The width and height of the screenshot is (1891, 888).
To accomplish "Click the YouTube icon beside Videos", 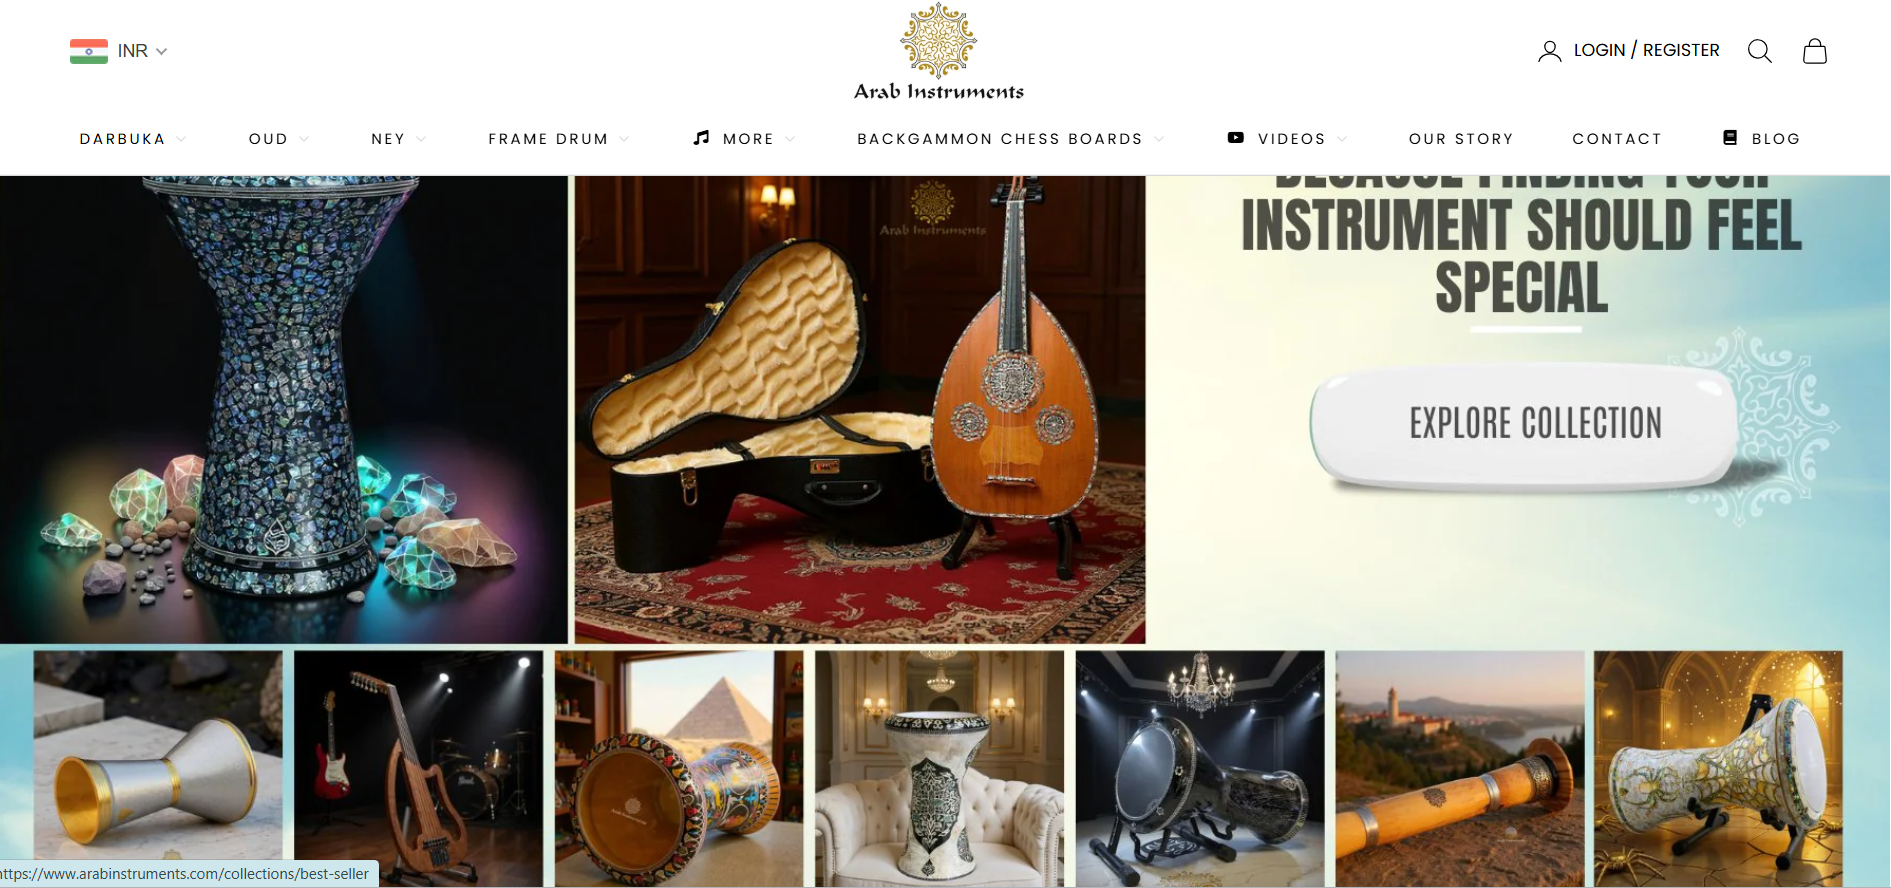I will click(1236, 138).
